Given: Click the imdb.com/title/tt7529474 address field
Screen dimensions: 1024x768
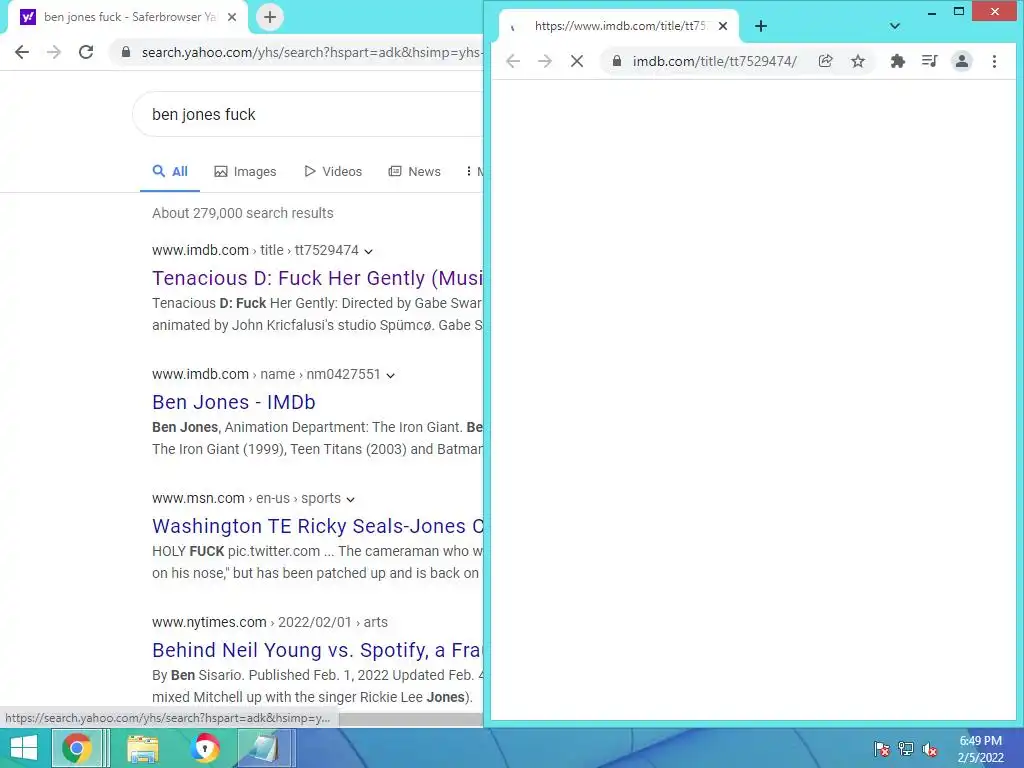Looking at the screenshot, I should click(714, 61).
